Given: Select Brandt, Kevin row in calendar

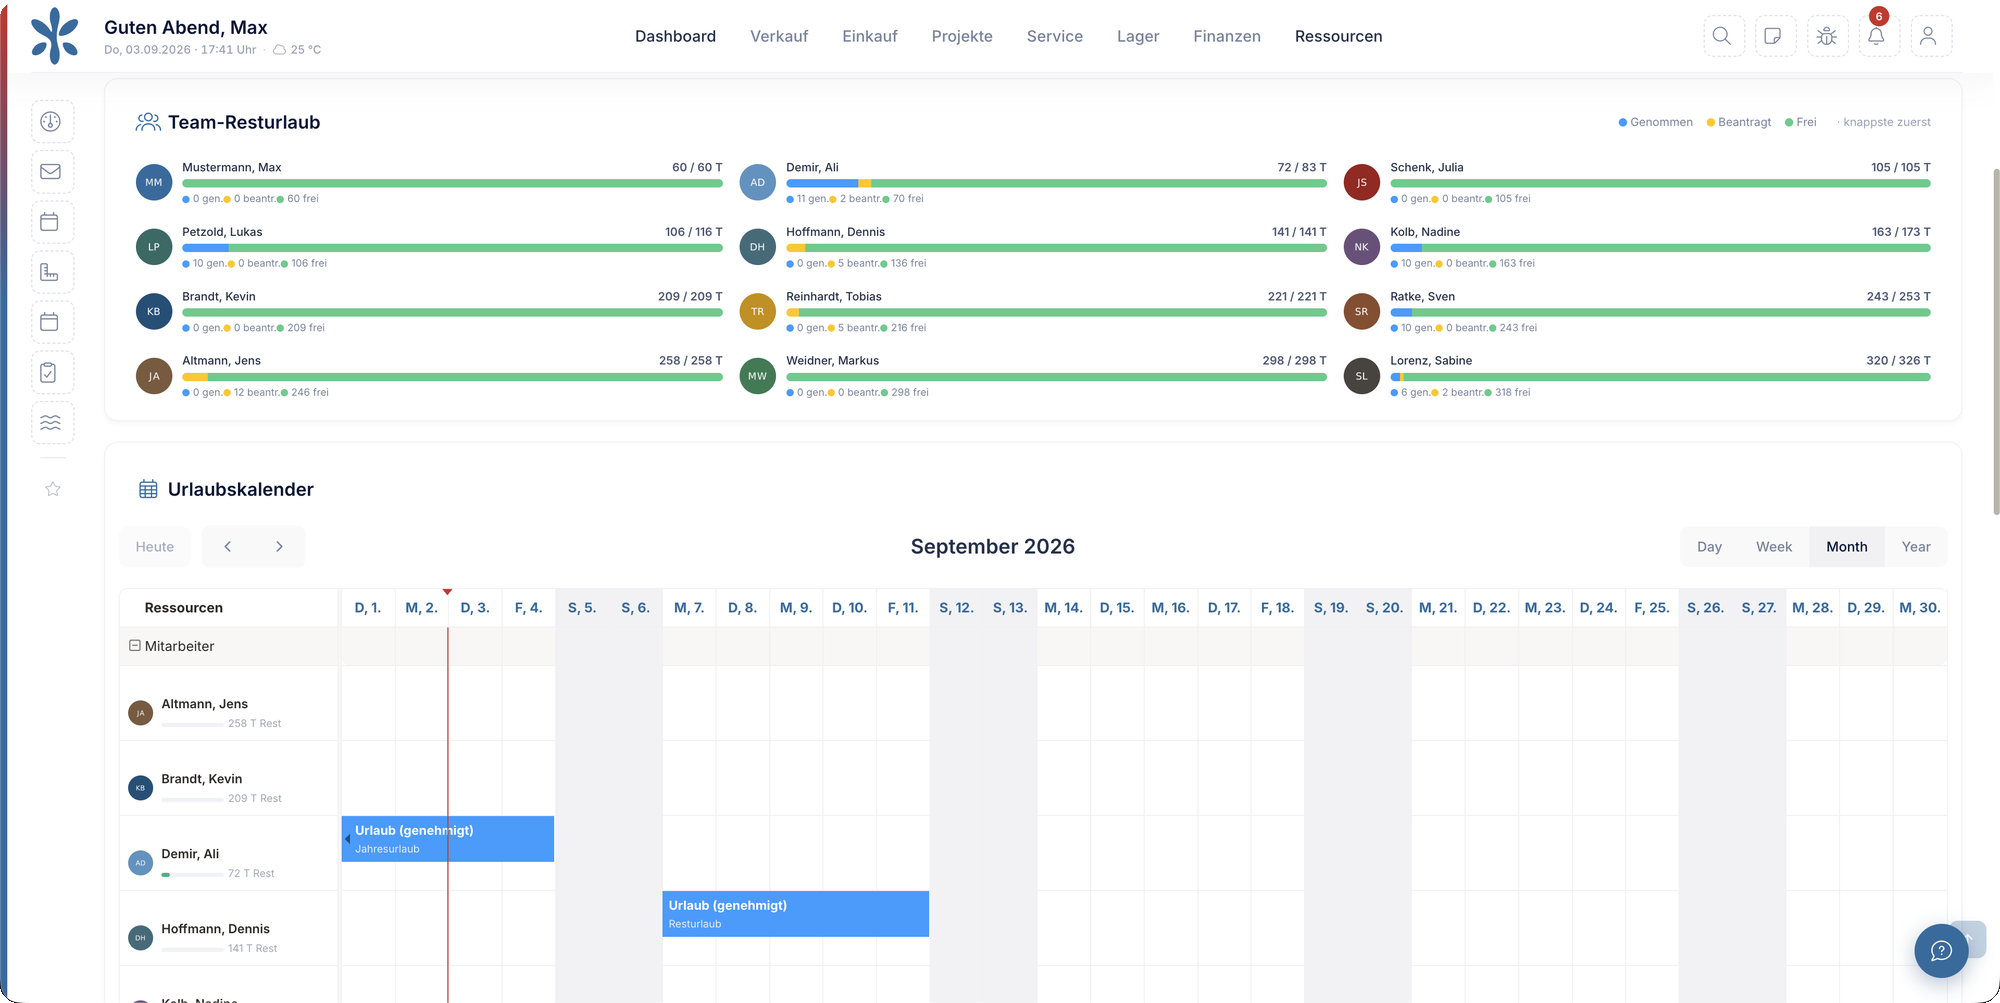Looking at the screenshot, I should (229, 778).
